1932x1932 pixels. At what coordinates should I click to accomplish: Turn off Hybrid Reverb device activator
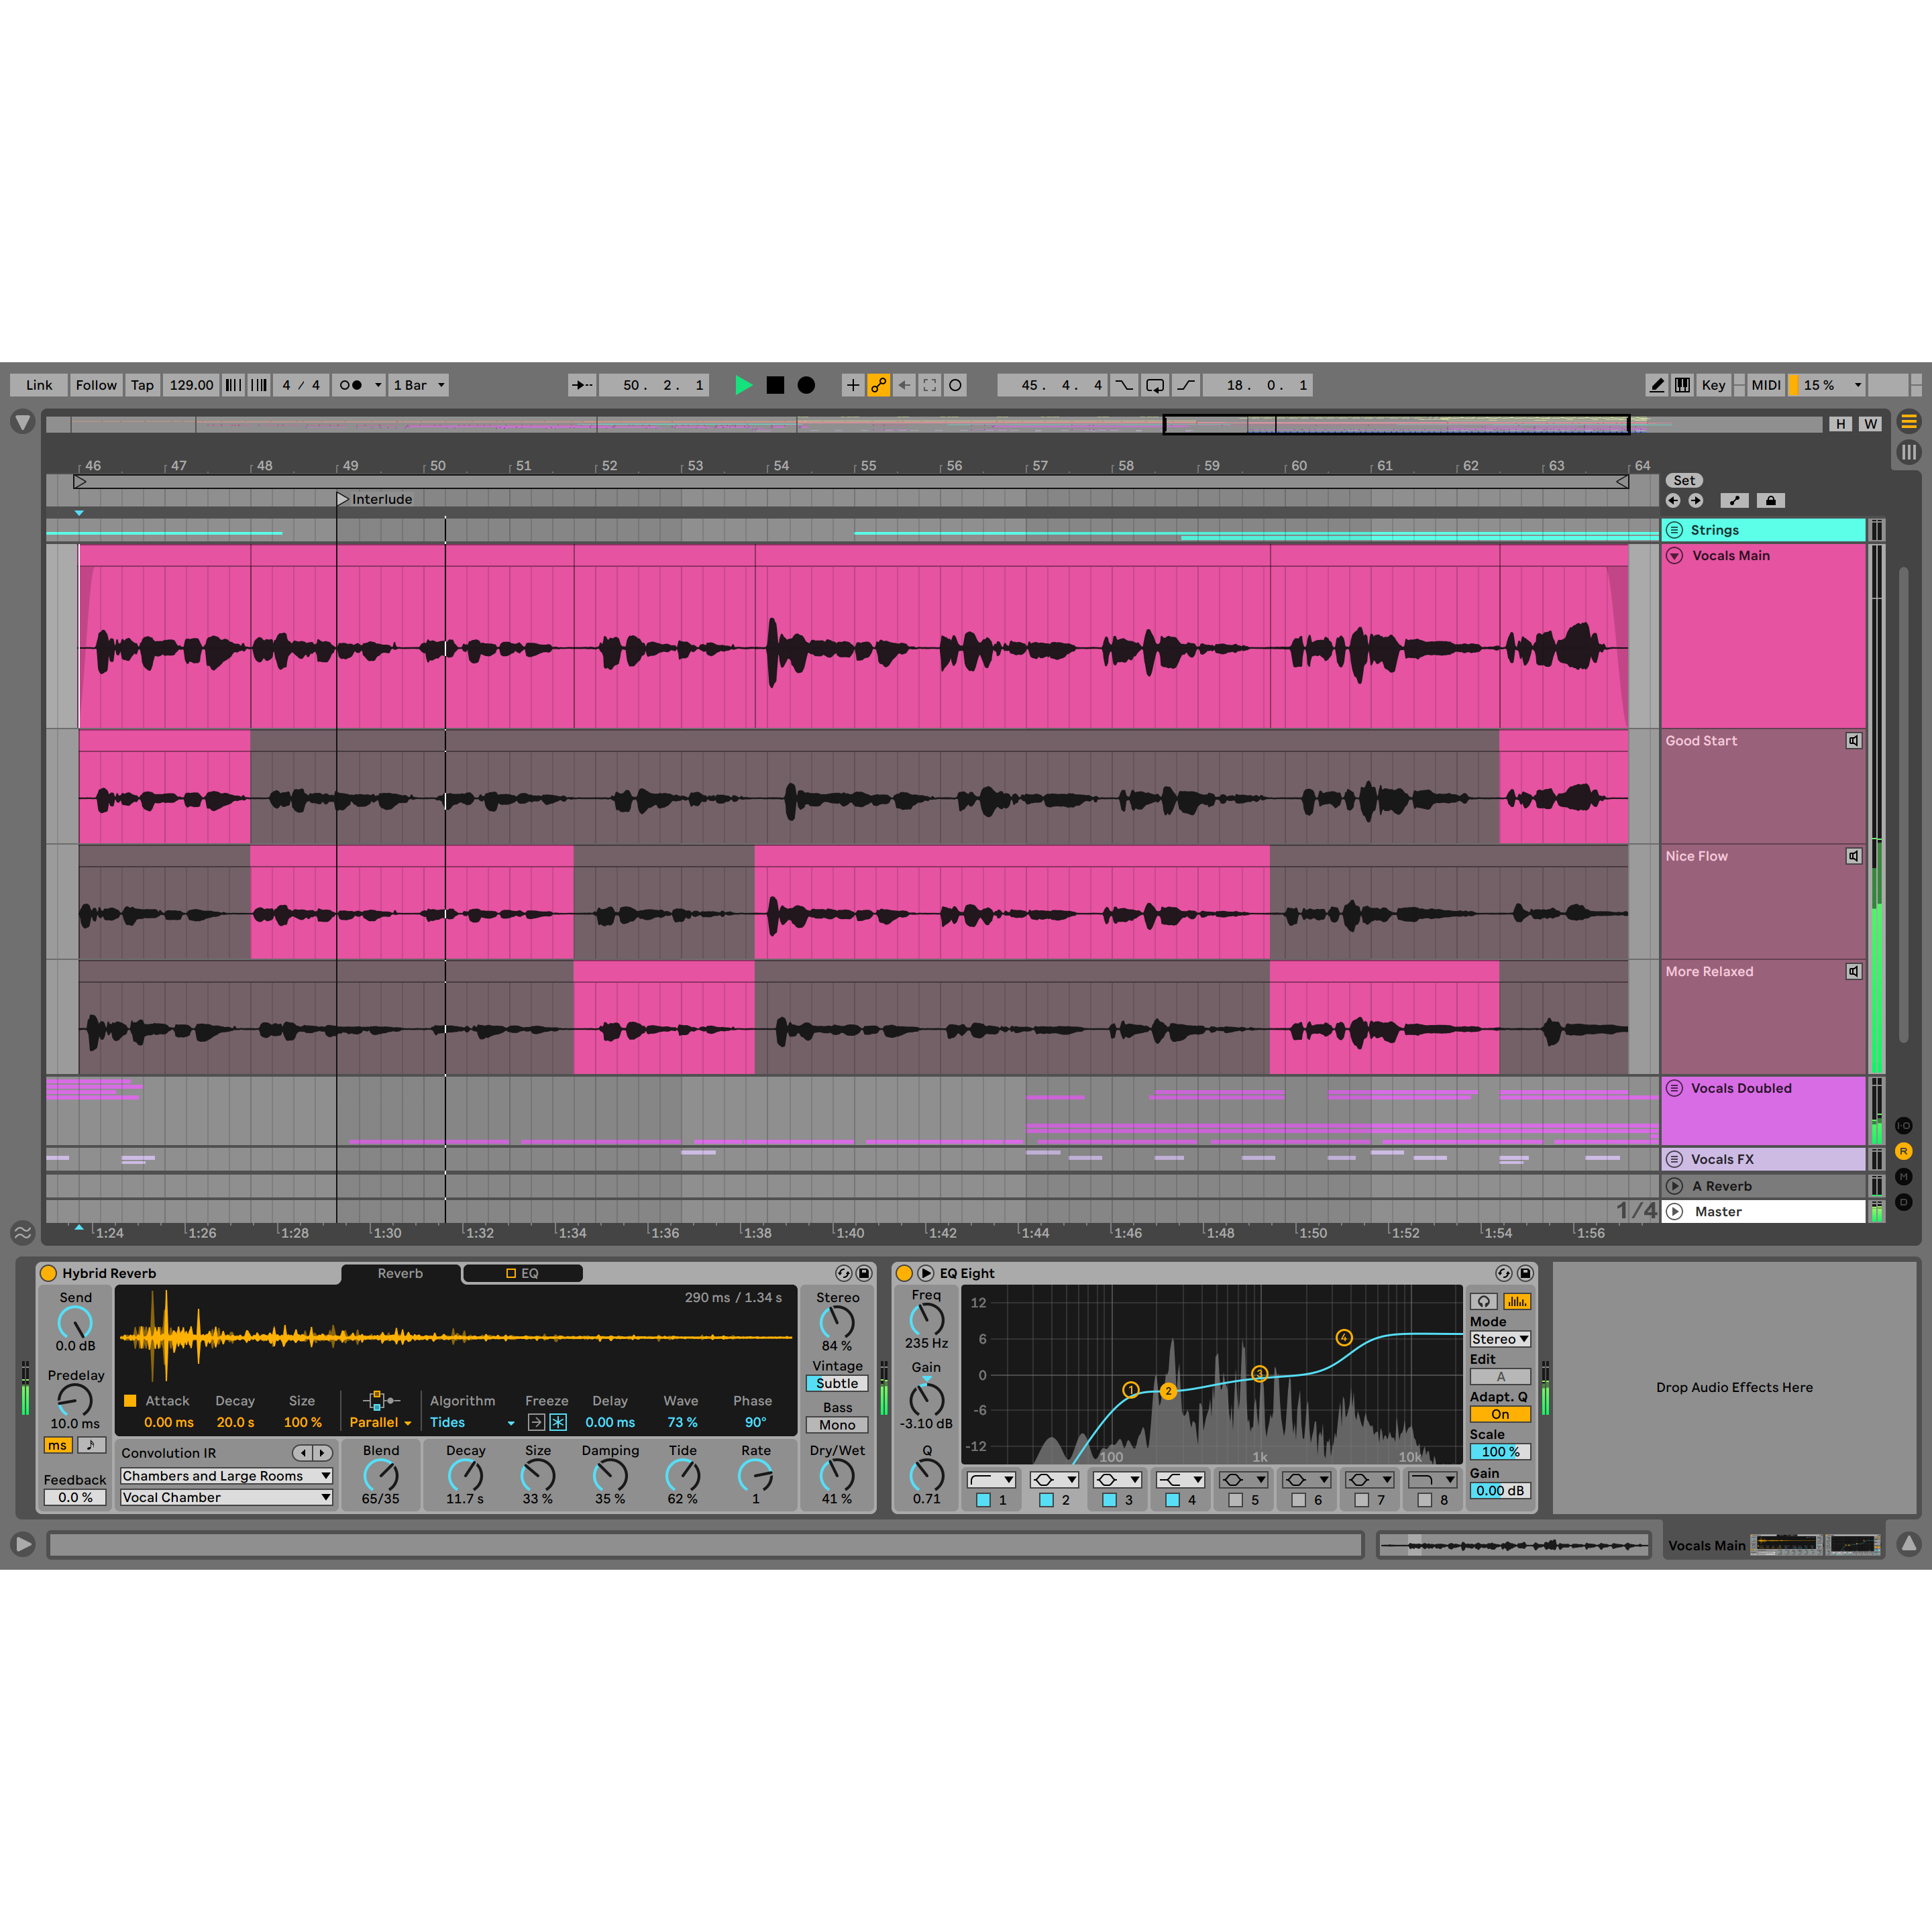(48, 1273)
